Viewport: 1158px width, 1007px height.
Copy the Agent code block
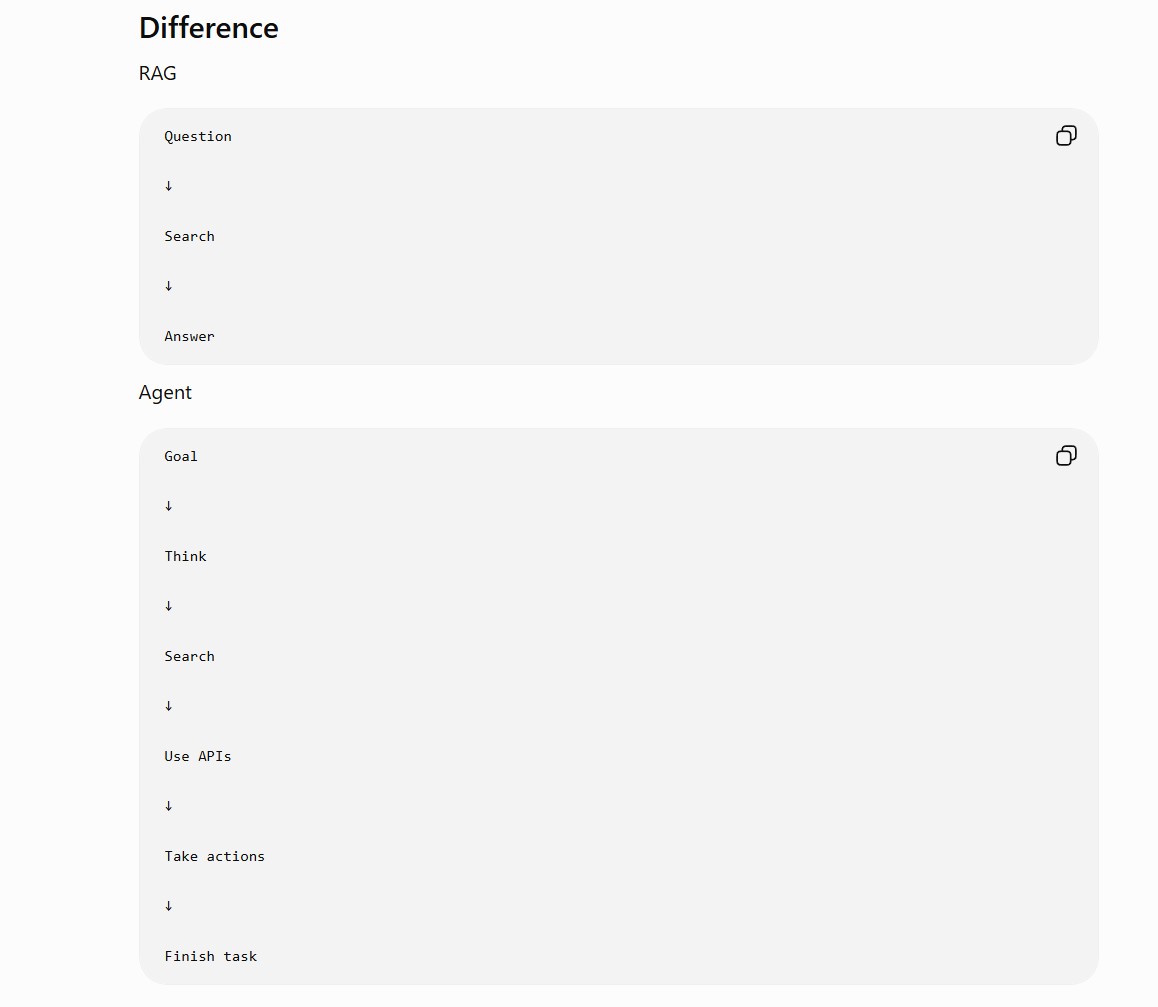tap(1066, 456)
